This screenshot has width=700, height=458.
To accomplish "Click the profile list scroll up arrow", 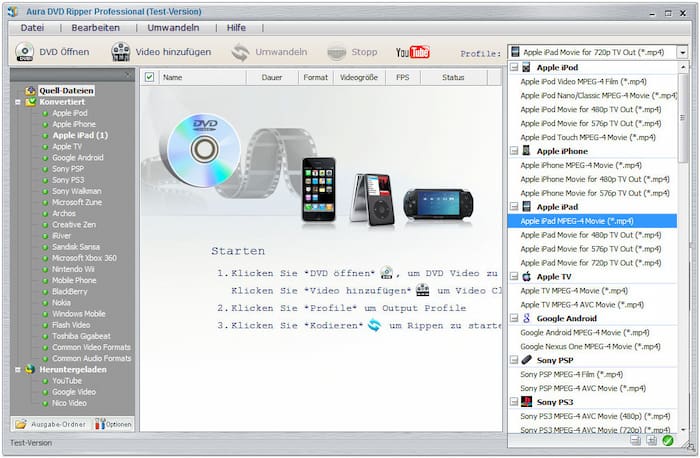I will coord(683,67).
